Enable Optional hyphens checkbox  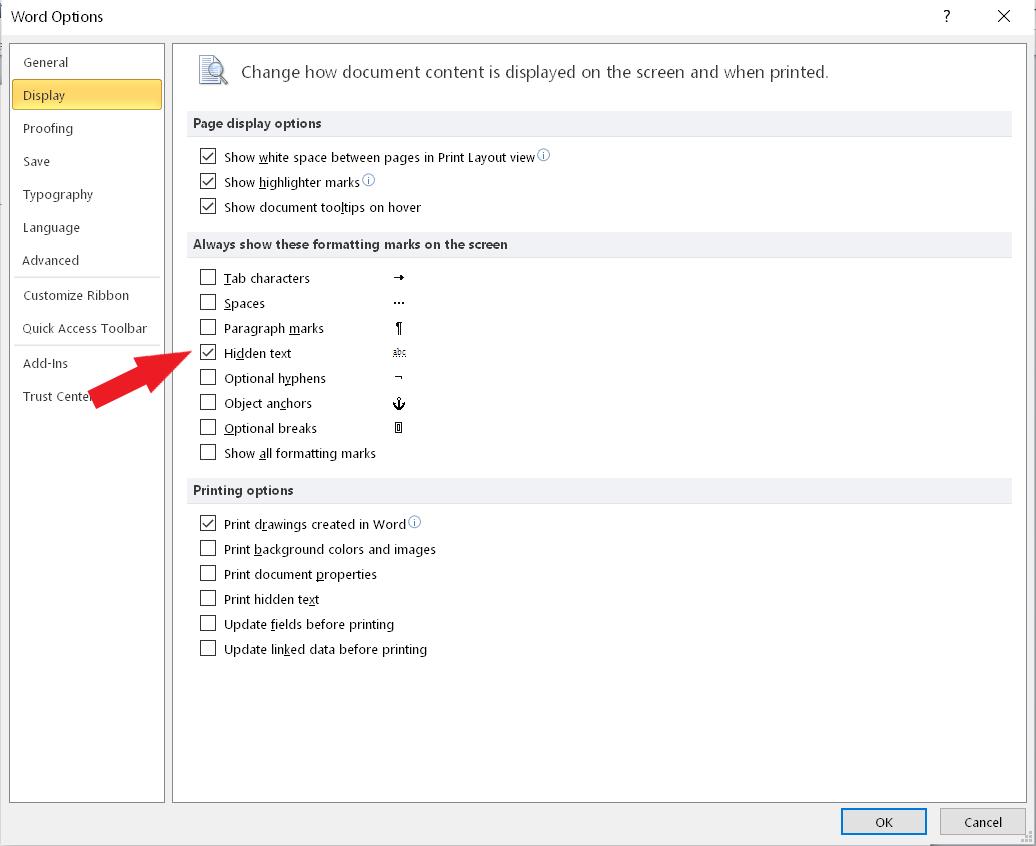[x=207, y=377]
